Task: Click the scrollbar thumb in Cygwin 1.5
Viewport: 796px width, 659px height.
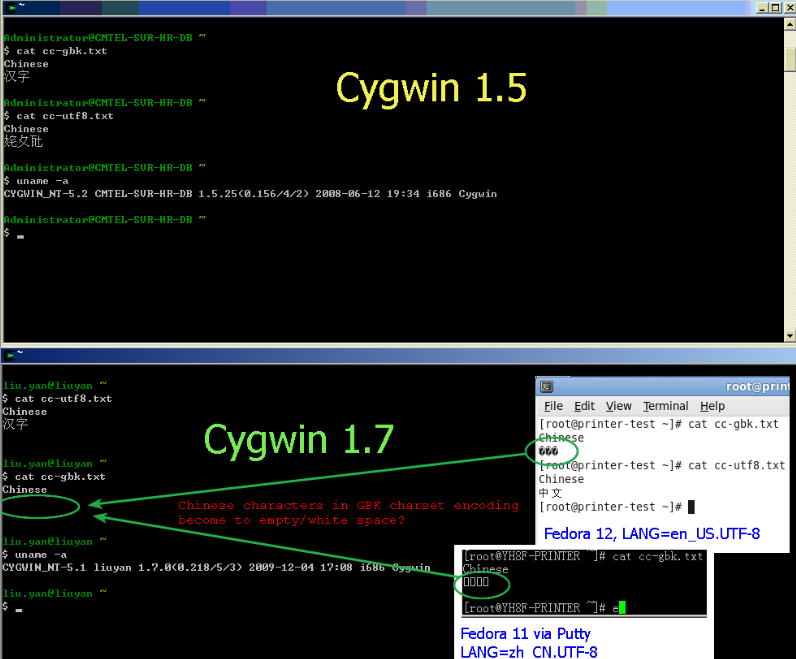Action: click(790, 59)
